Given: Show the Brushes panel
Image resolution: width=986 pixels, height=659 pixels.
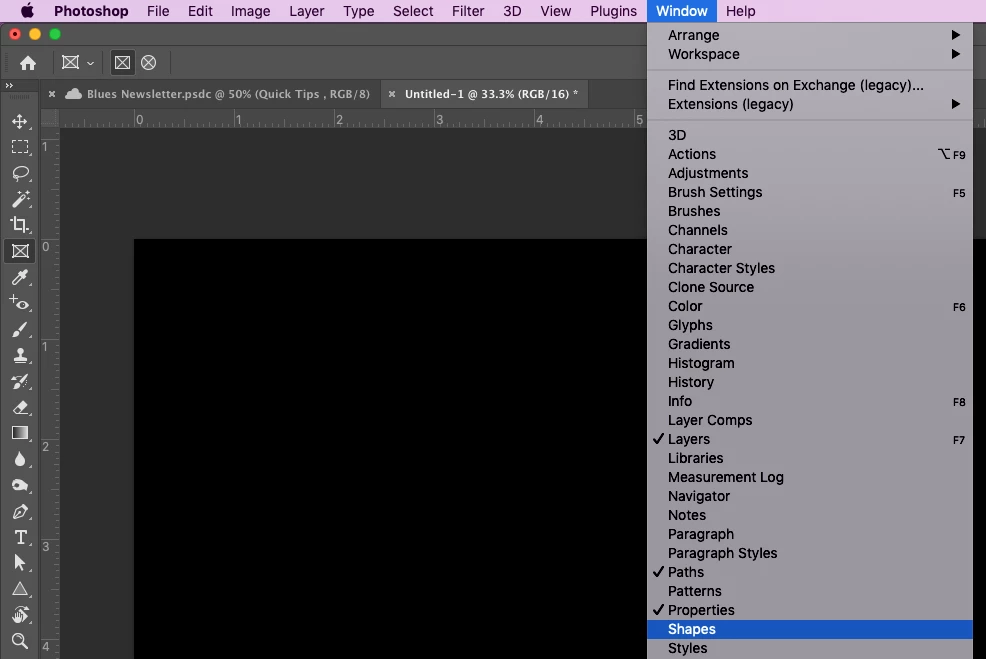Looking at the screenshot, I should [810, 211].
